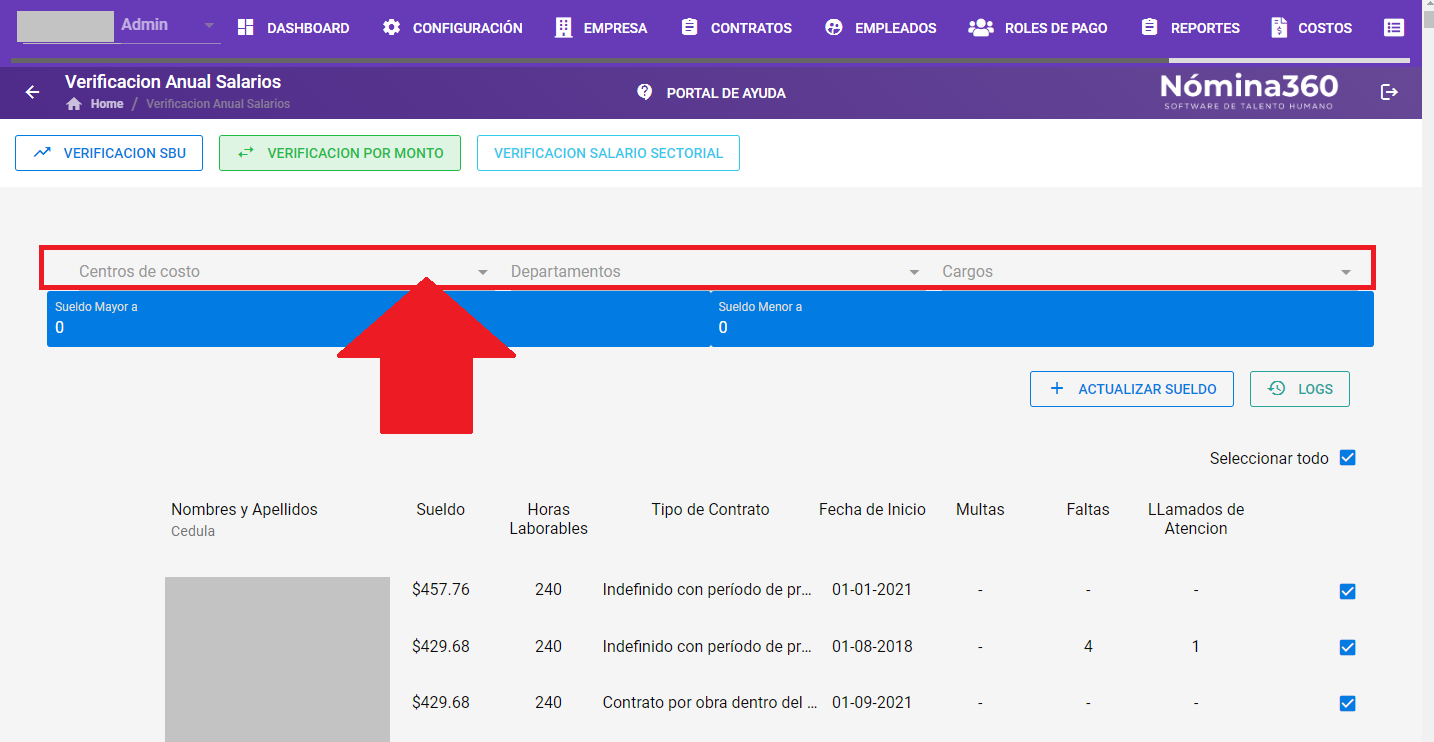
Task: Uncheck the row starting 01-08-2018
Action: 1347,647
